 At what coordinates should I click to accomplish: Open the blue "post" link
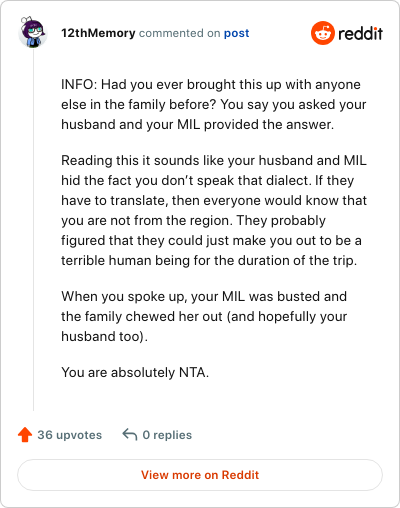[x=236, y=33]
